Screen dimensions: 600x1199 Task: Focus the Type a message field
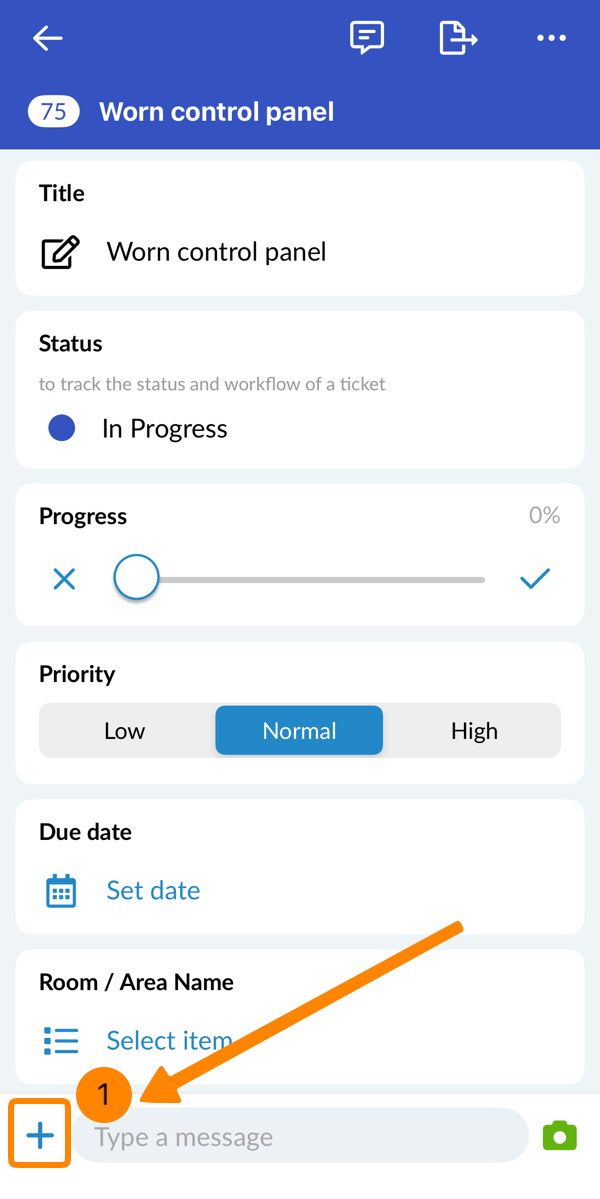300,1137
